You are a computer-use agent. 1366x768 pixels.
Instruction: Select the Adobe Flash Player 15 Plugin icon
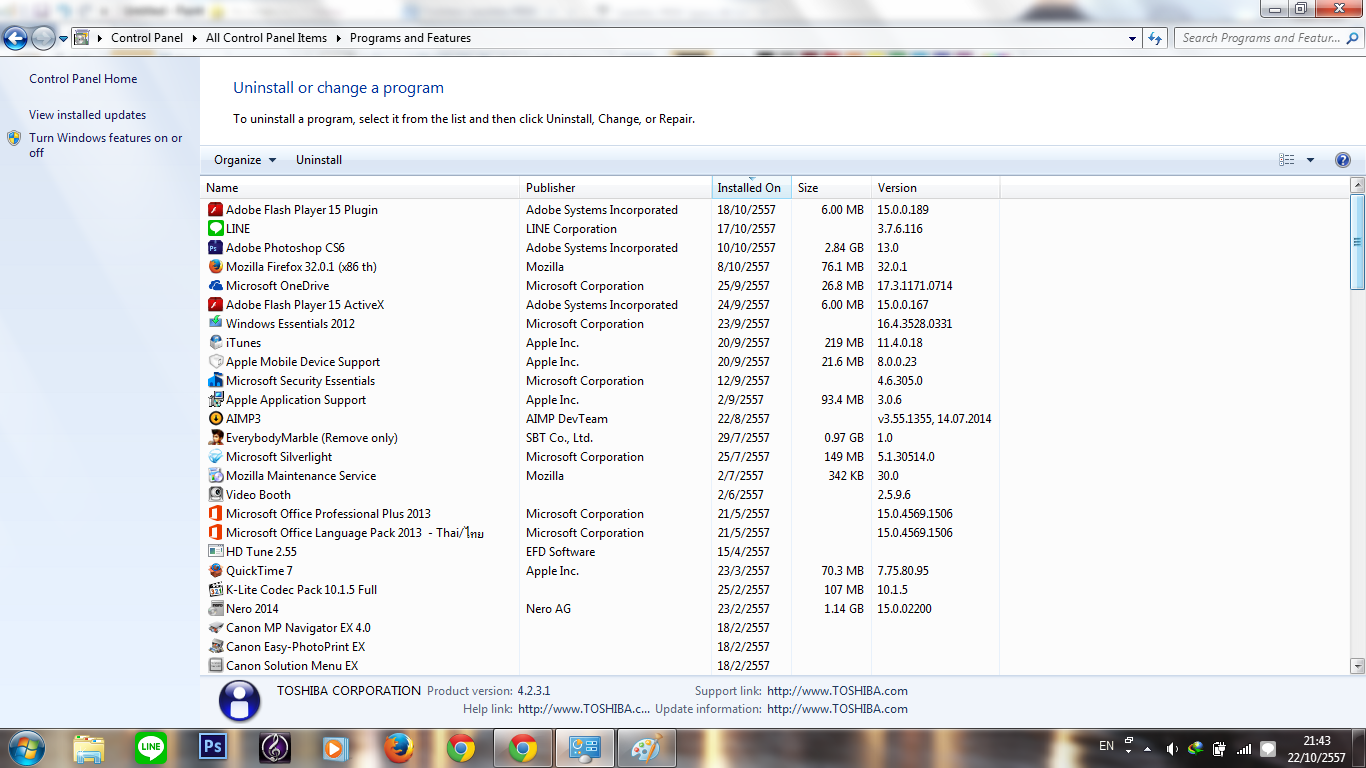215,210
